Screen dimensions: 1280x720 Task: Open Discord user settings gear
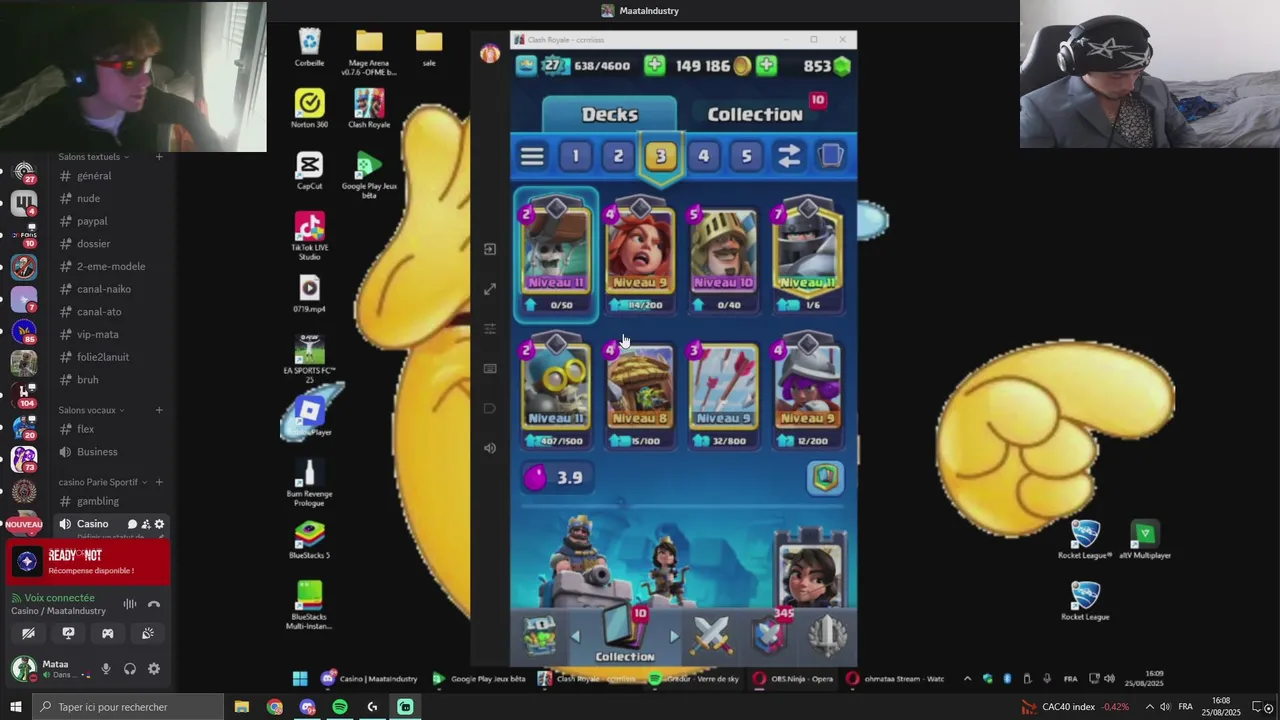pos(154,669)
